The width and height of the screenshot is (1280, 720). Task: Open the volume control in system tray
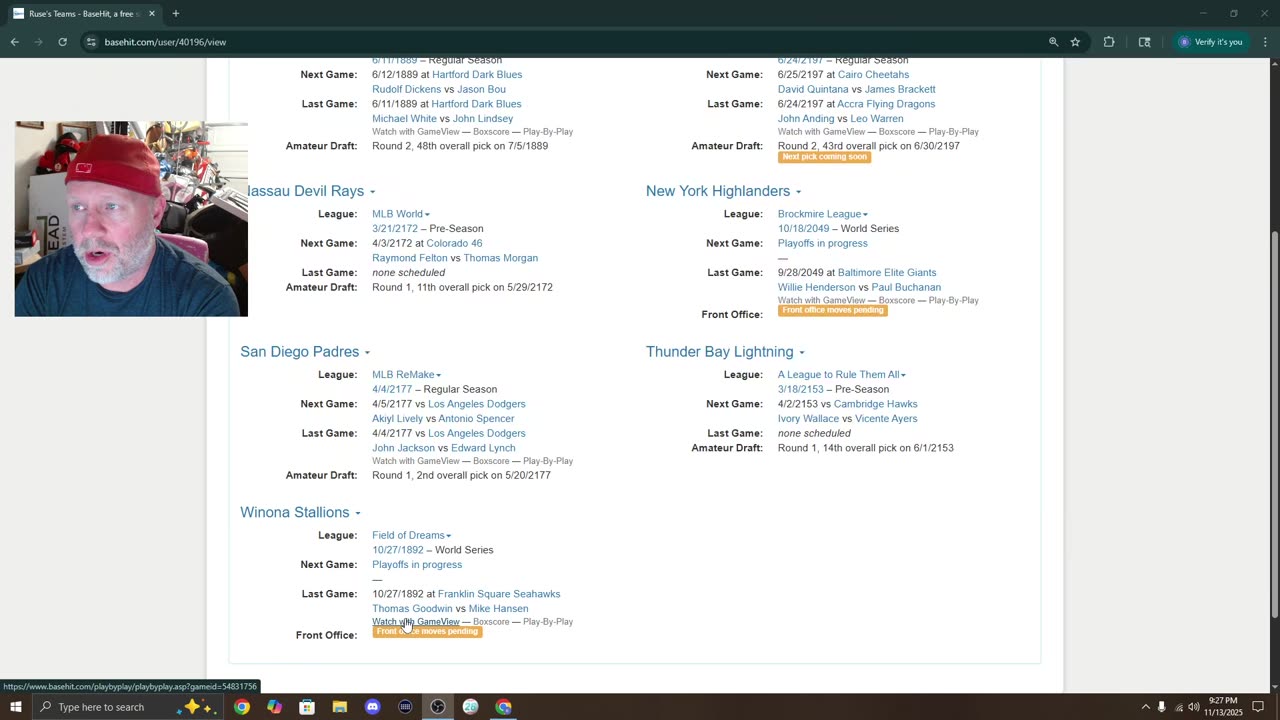coord(1193,707)
